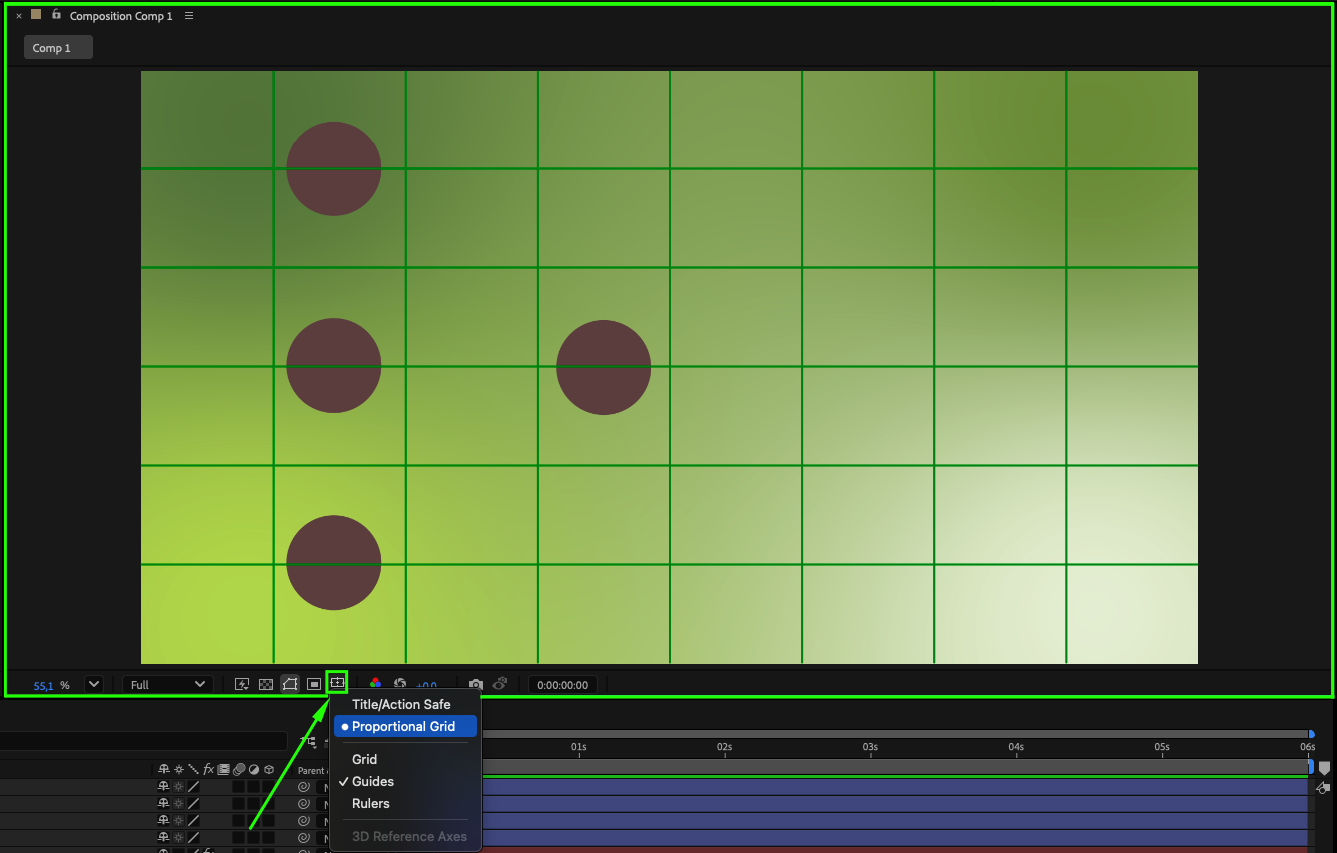
Task: Click the 3D Layer cube column header icon
Action: coord(269,770)
